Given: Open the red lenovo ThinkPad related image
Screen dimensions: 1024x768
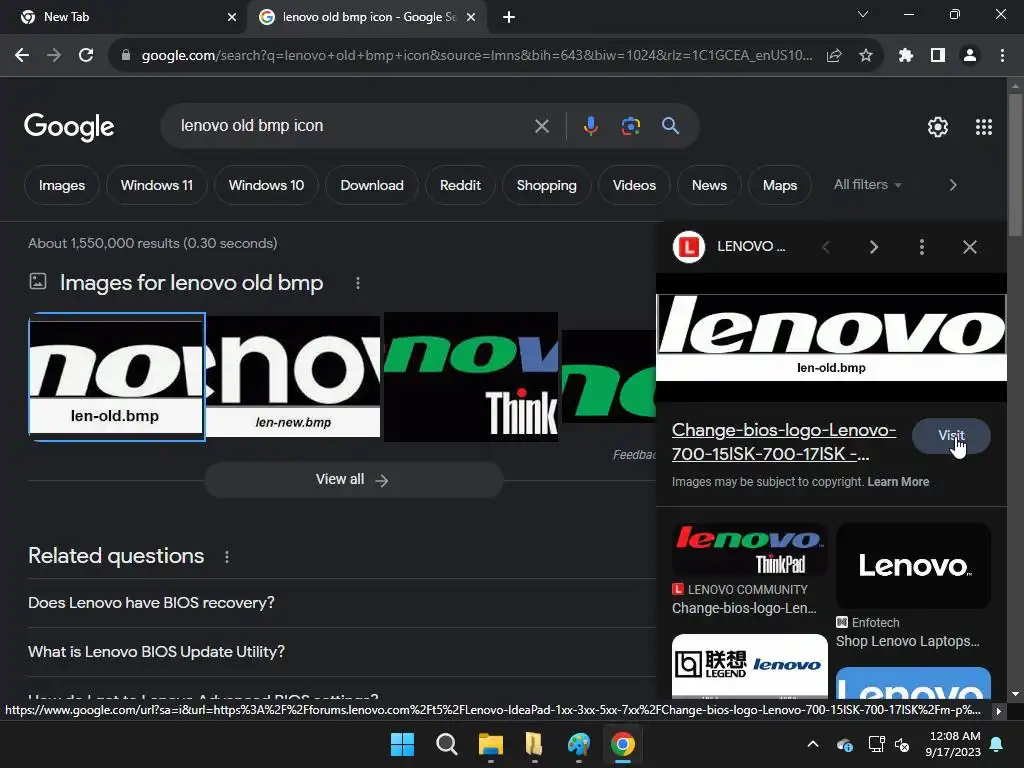Looking at the screenshot, I should click(749, 549).
